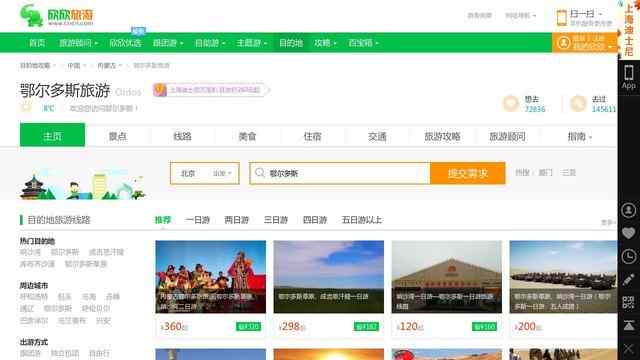Open 目的地 in green nav bar

(x=291, y=43)
